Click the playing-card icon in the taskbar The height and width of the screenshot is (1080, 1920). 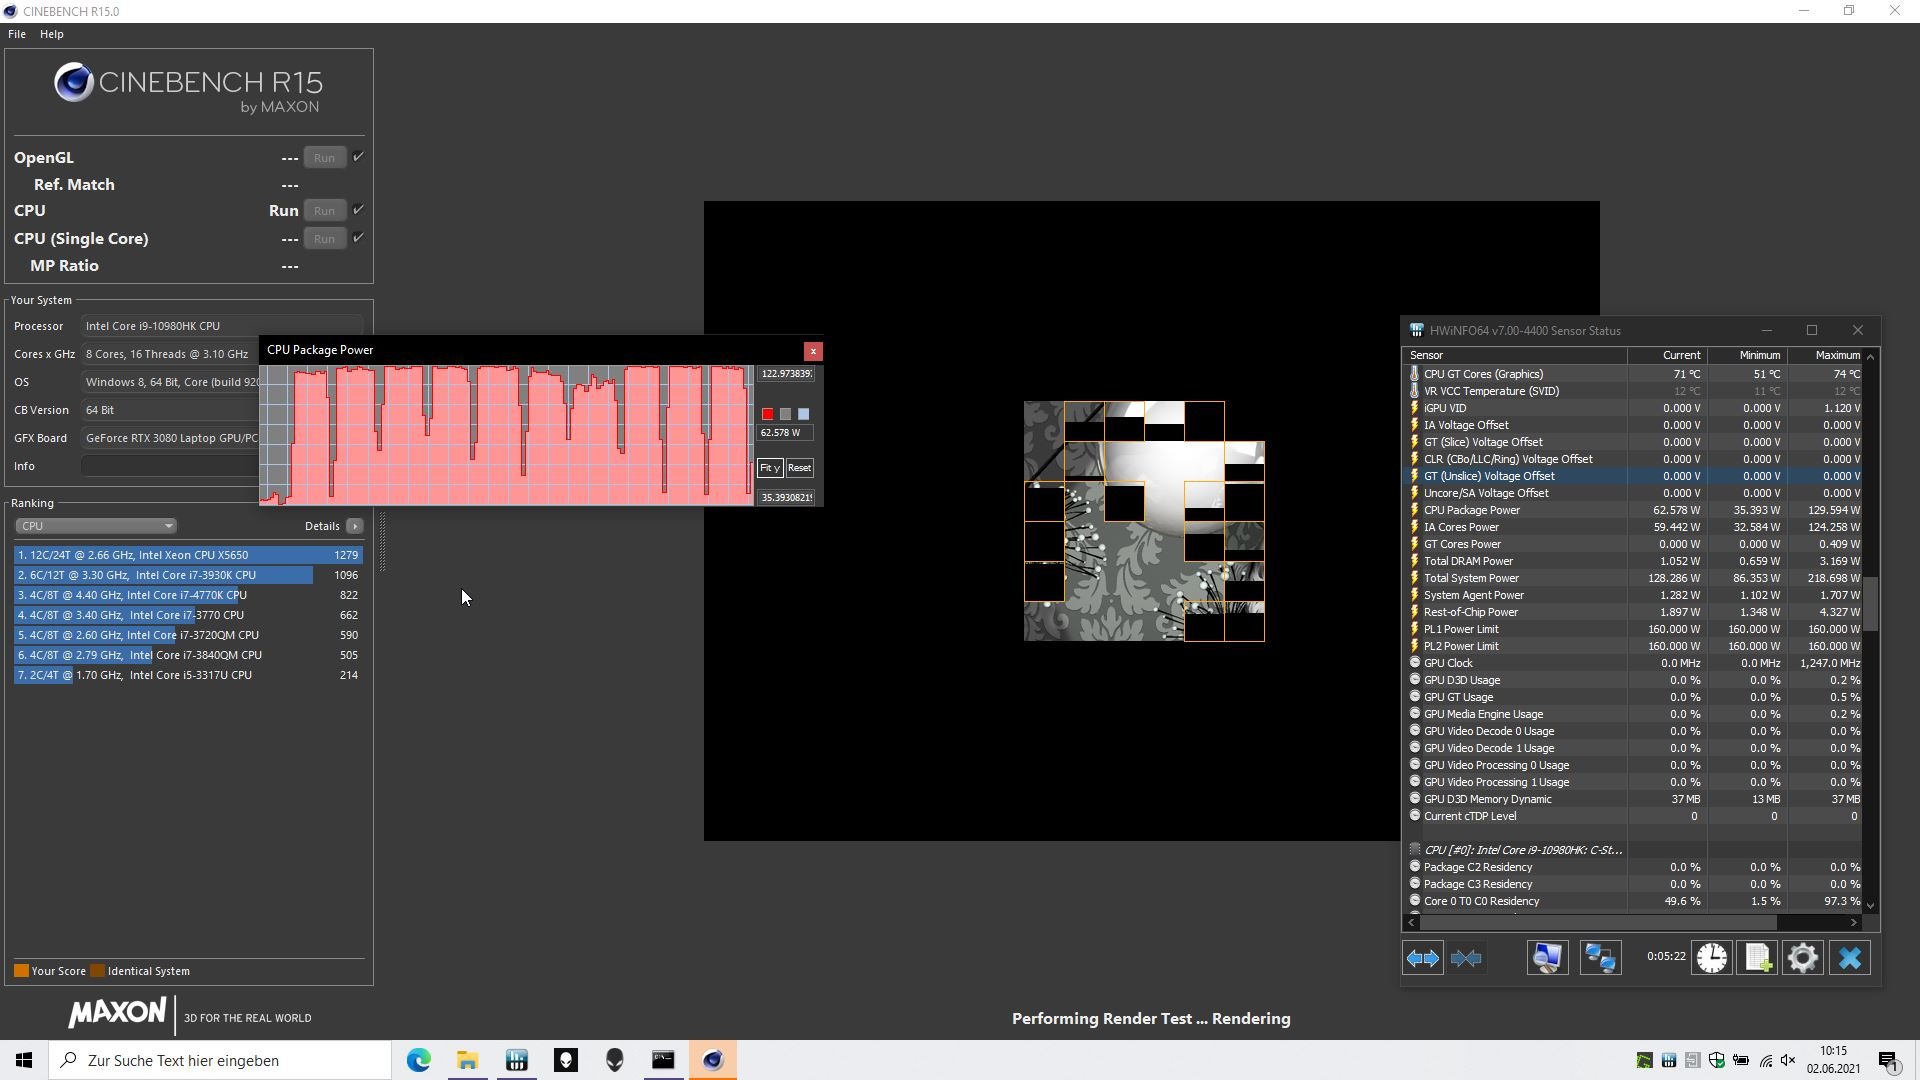coord(565,1060)
